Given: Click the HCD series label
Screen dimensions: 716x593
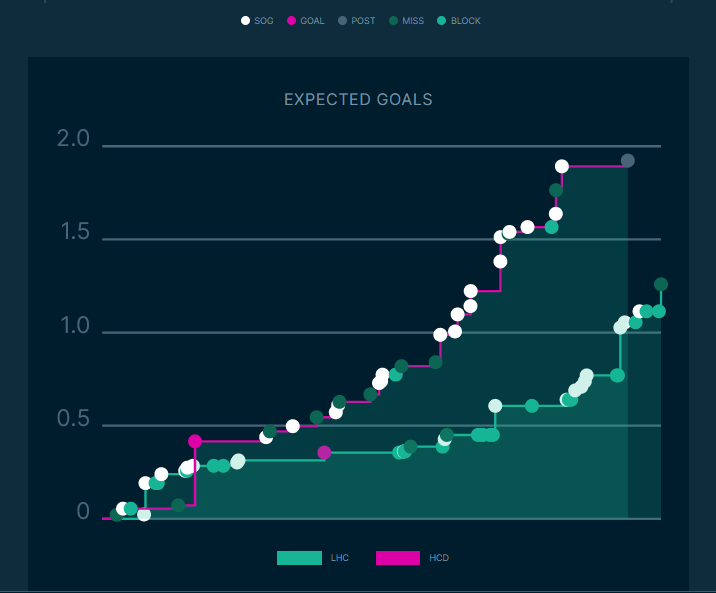Looking at the screenshot, I should click(x=439, y=558).
